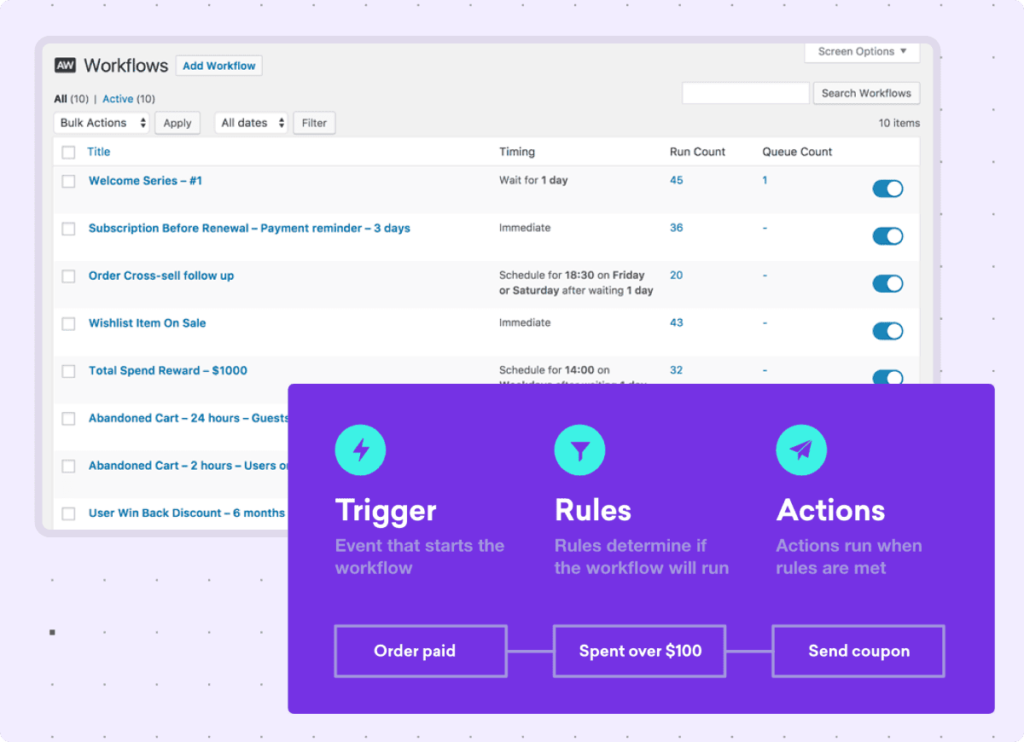Check the select-all checkbox beside Title
The width and height of the screenshot is (1024, 742).
[69, 153]
